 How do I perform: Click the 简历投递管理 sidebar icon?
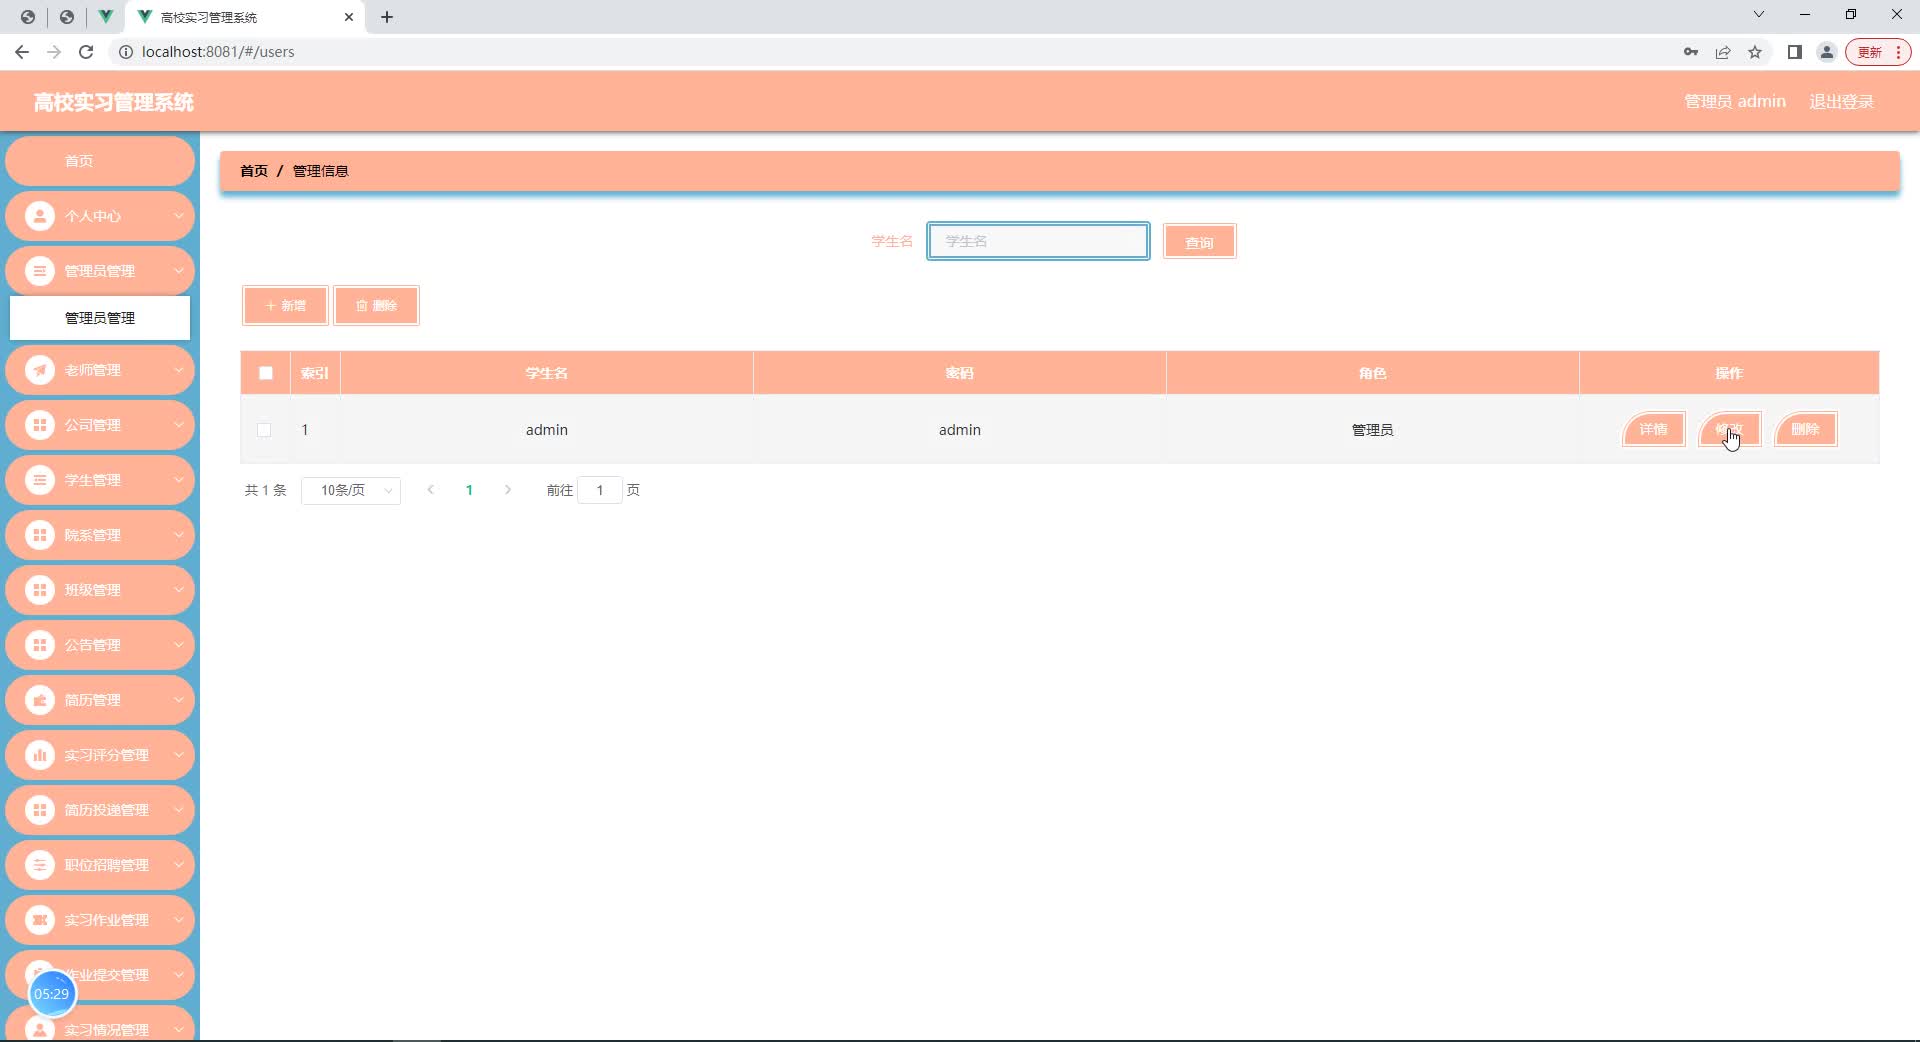(39, 810)
